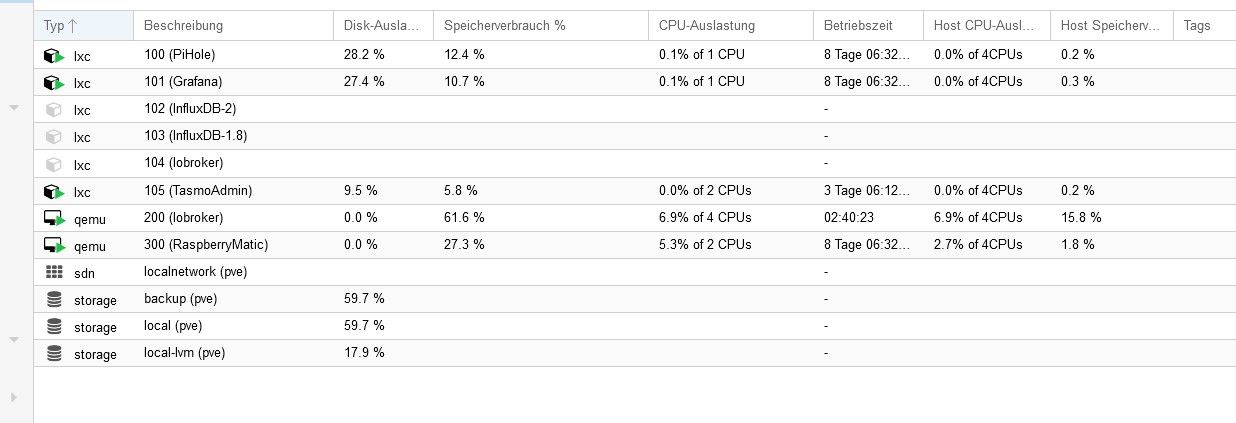
Task: Click the running LXC icon for 101 (Grafana)
Action: (x=53, y=82)
